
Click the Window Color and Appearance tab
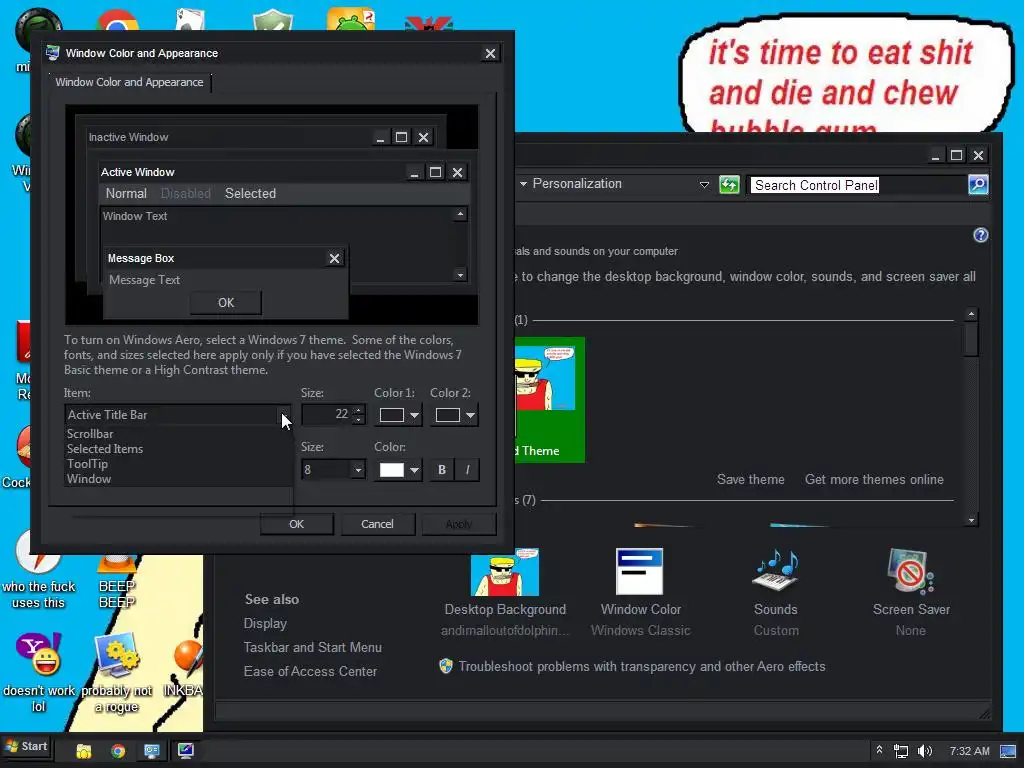pyautogui.click(x=129, y=82)
